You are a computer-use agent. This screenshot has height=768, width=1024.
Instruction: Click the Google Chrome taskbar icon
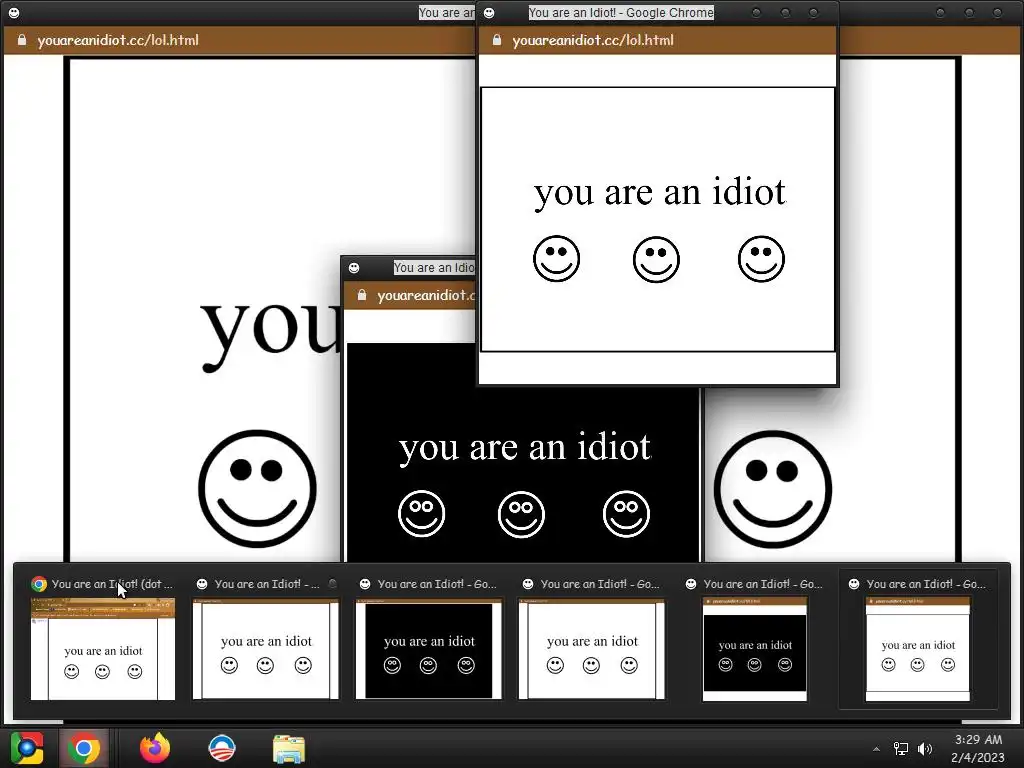point(84,748)
